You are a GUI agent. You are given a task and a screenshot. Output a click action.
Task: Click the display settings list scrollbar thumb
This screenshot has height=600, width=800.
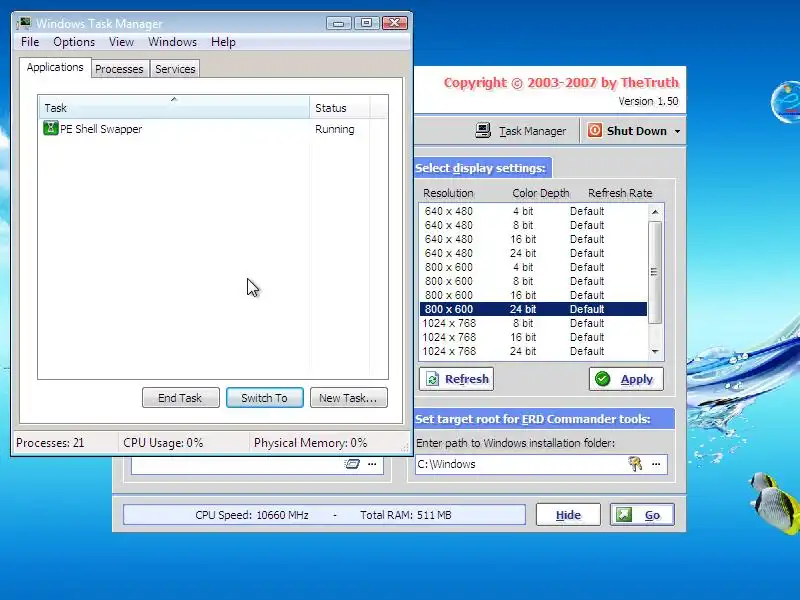tap(656, 272)
